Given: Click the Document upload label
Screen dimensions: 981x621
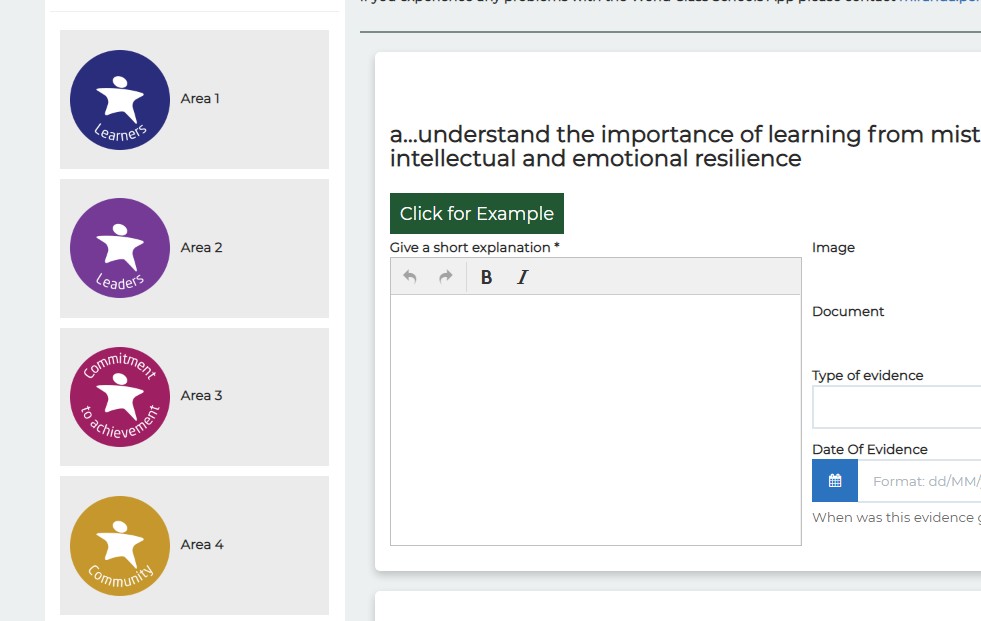Looking at the screenshot, I should (x=848, y=311).
